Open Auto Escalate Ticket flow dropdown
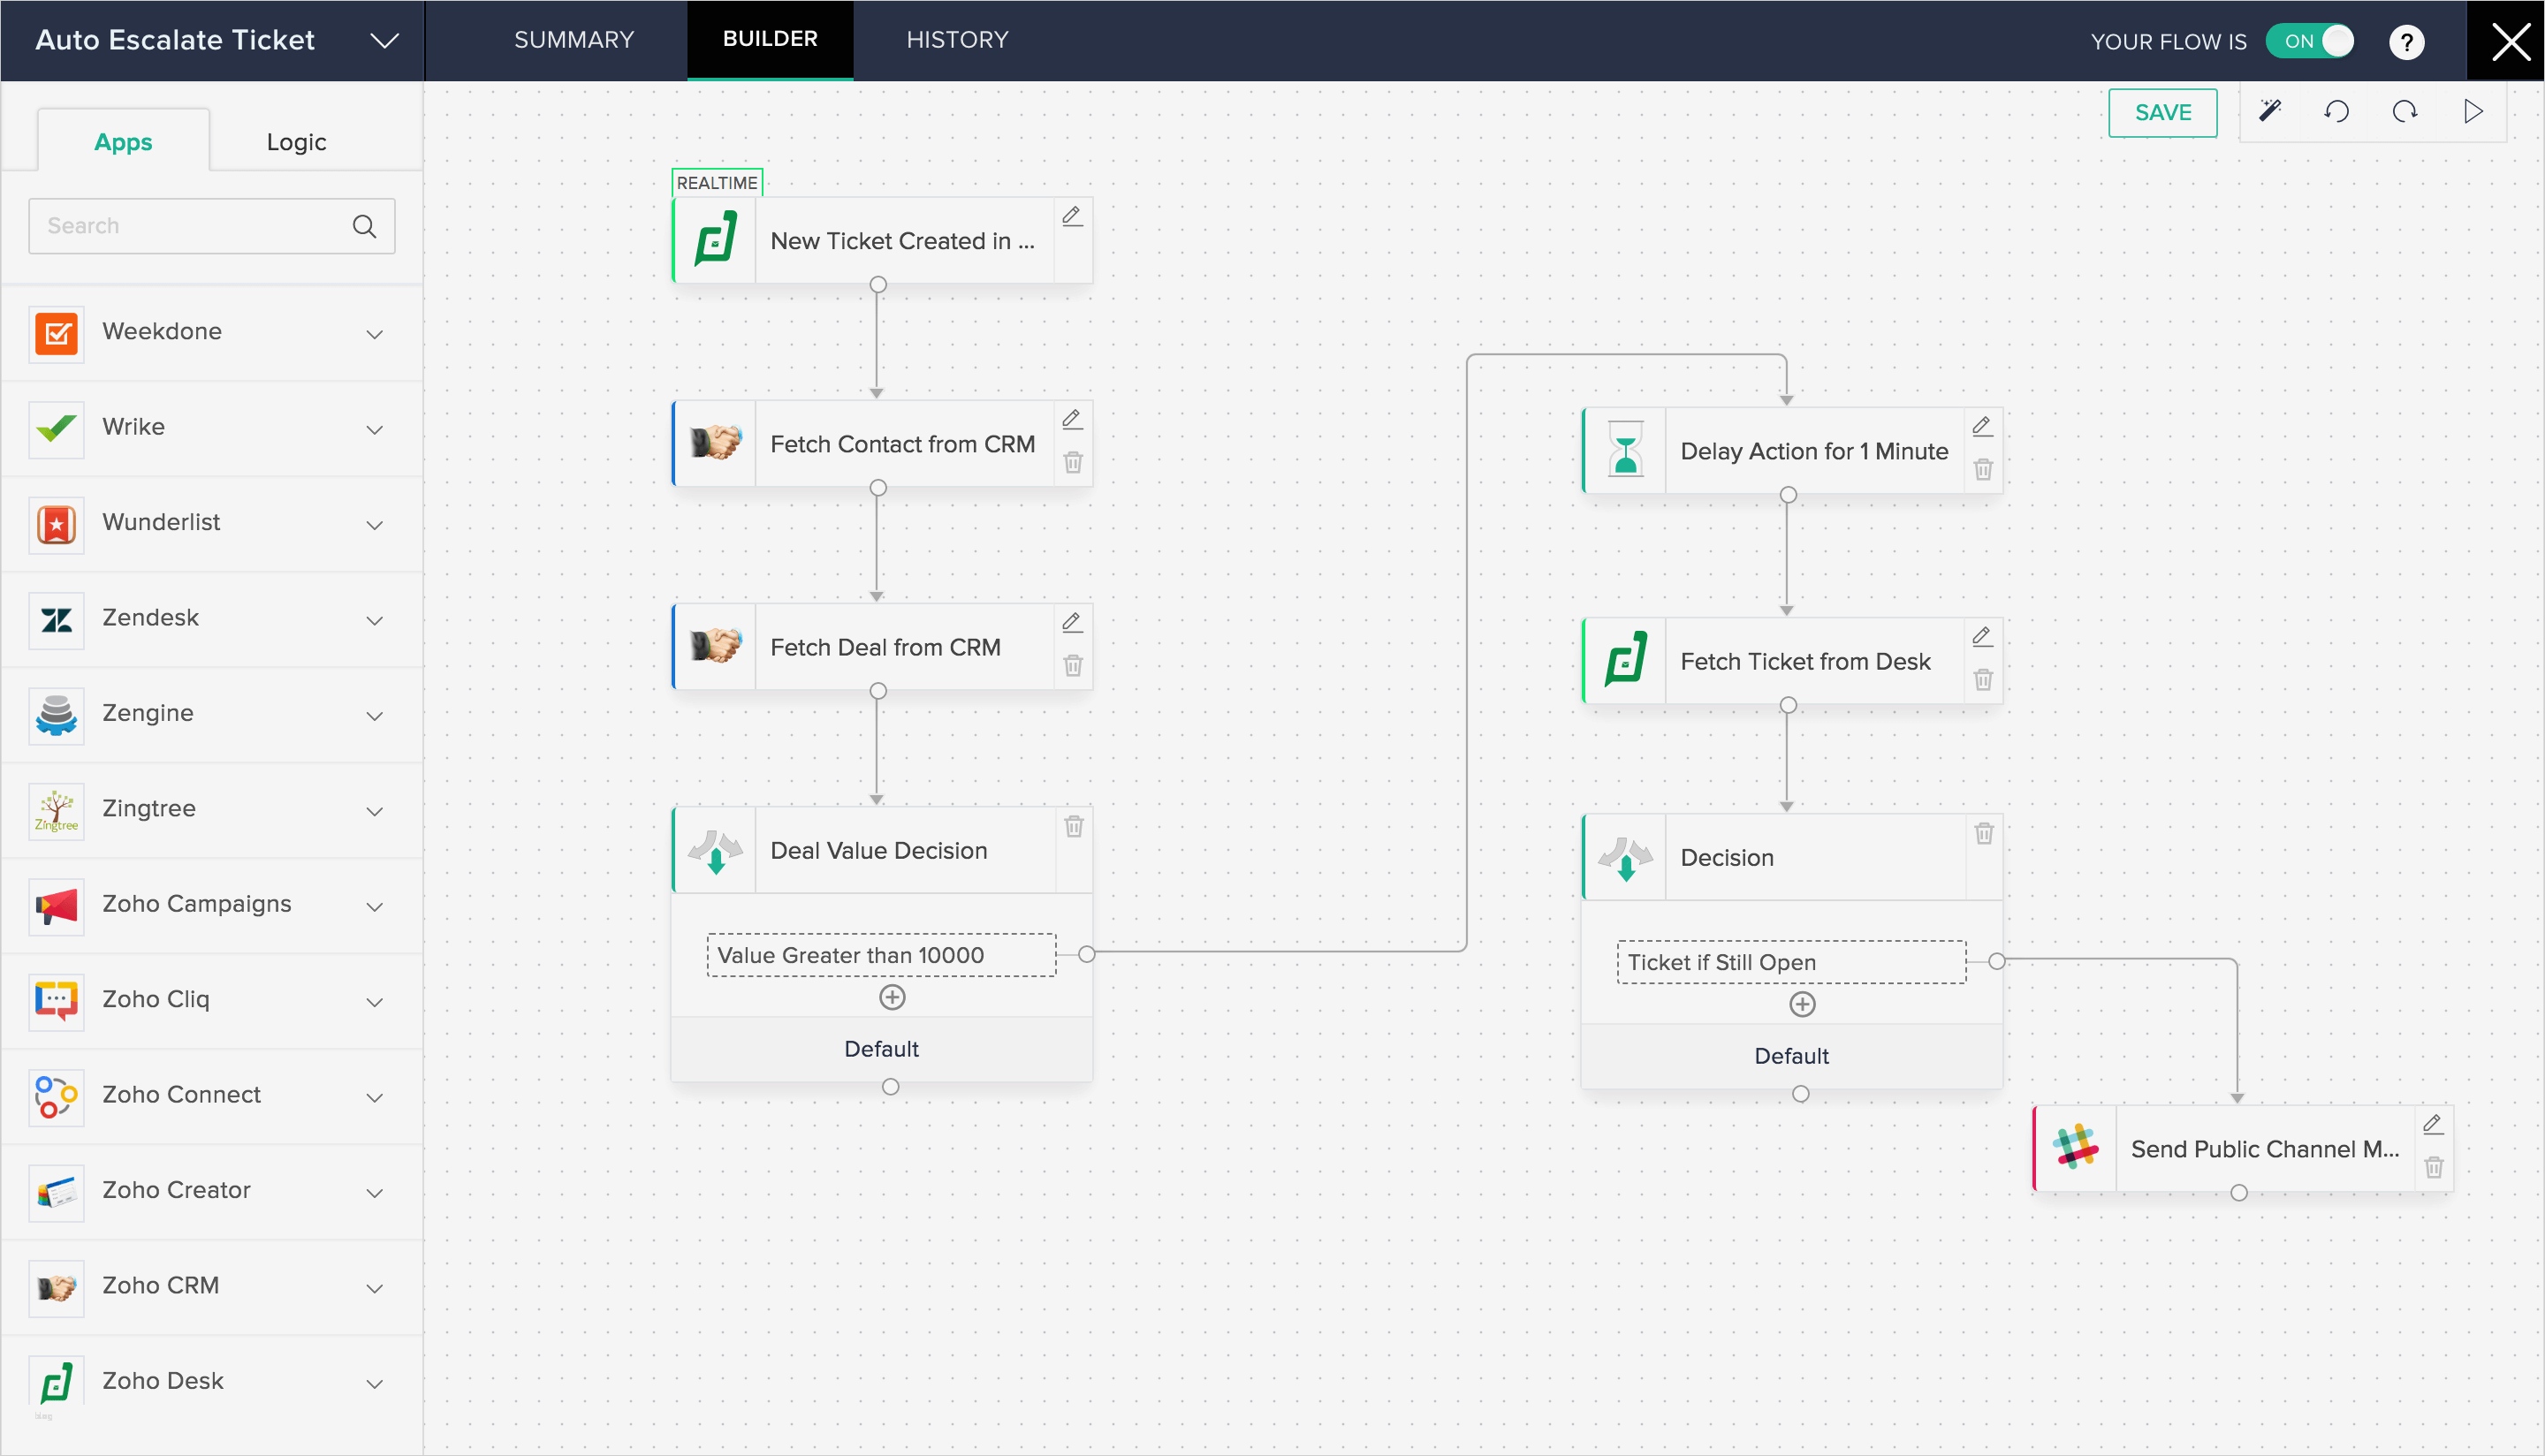2545x1456 pixels. click(384, 41)
